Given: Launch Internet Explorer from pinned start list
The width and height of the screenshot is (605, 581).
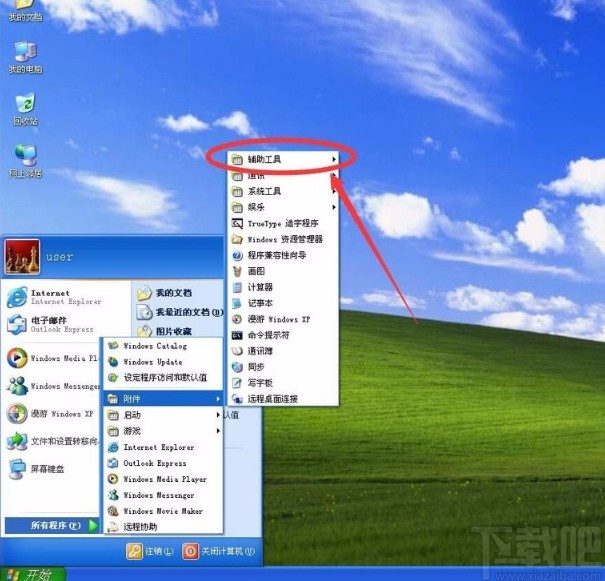Looking at the screenshot, I should click(54, 297).
